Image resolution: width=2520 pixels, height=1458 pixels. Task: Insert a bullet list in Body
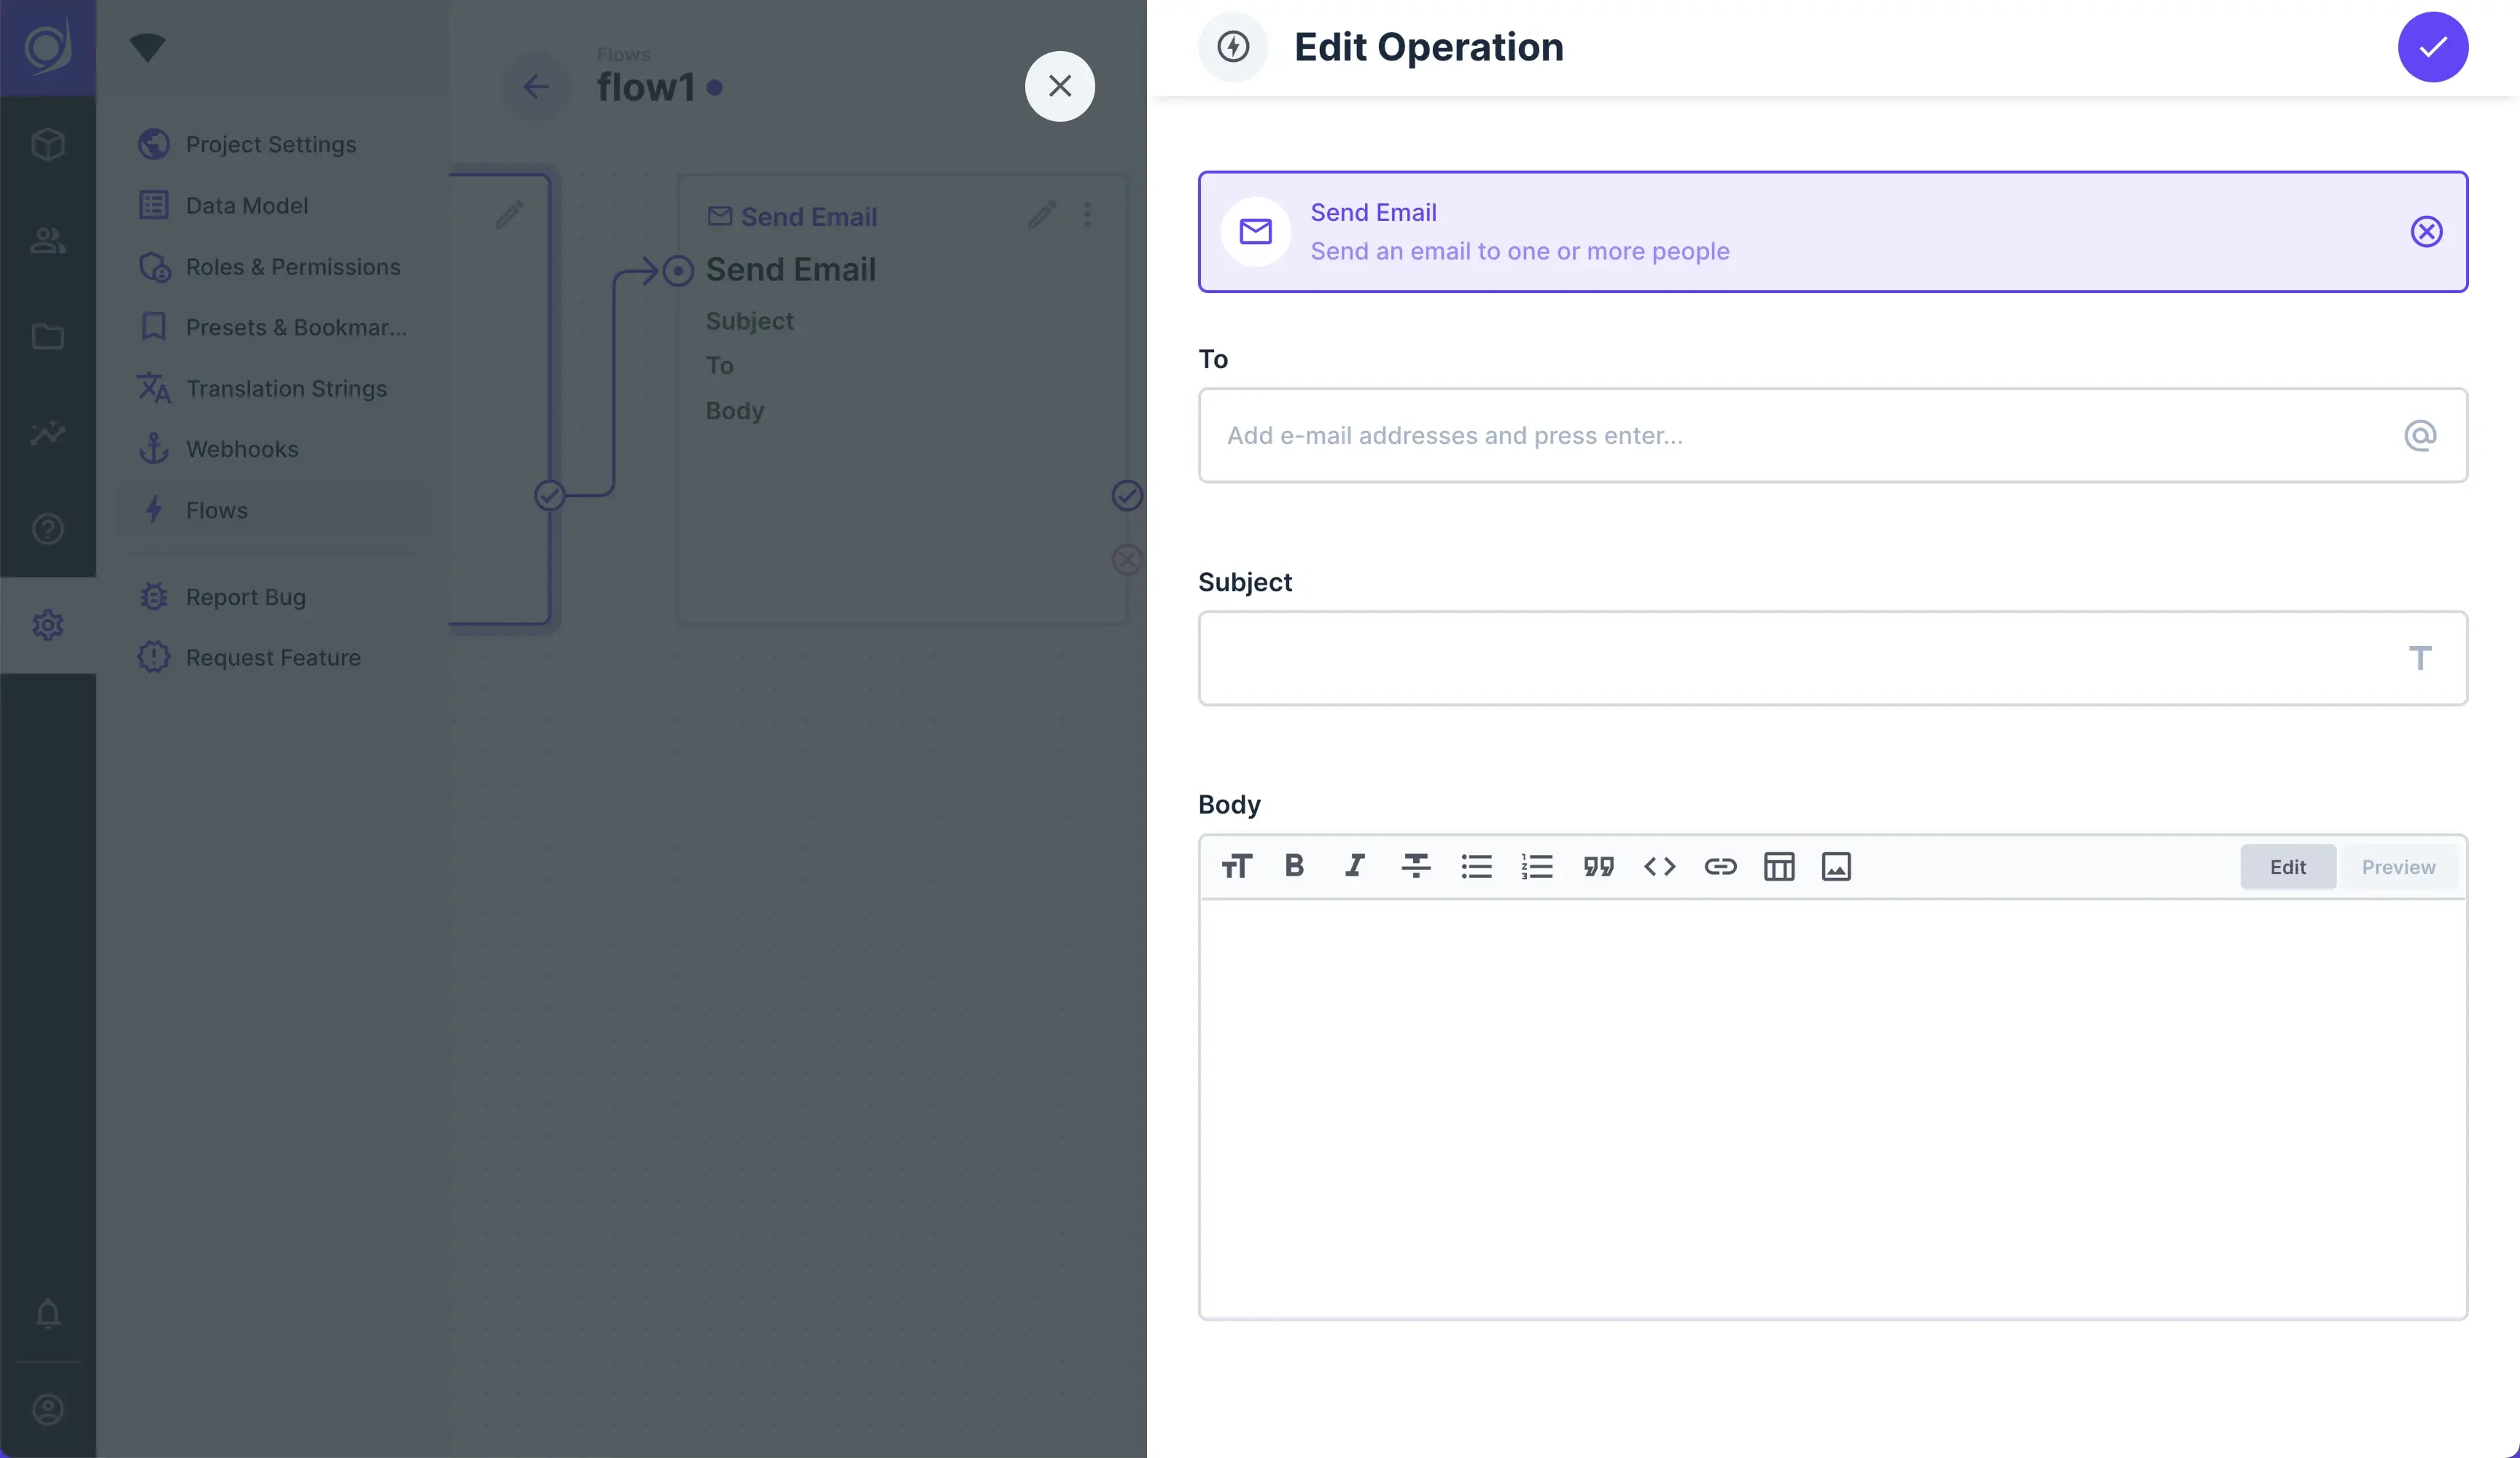[1476, 866]
